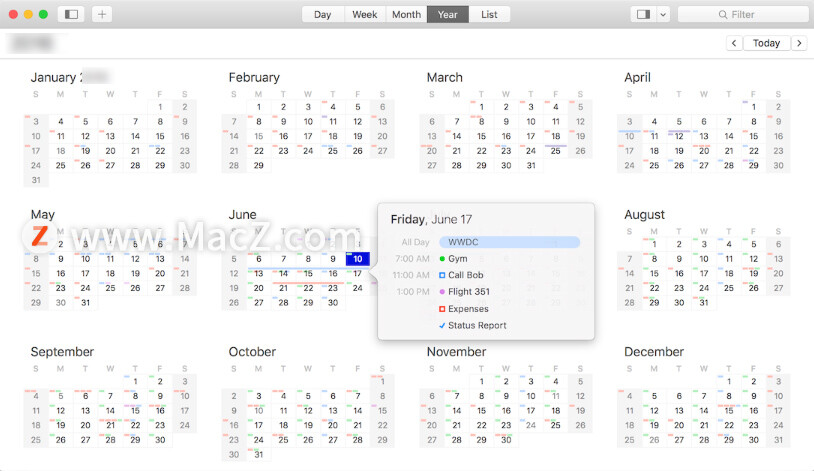This screenshot has width=814, height=471.
Task: Toggle the calendar sidebar icon
Action: pyautogui.click(x=71, y=15)
